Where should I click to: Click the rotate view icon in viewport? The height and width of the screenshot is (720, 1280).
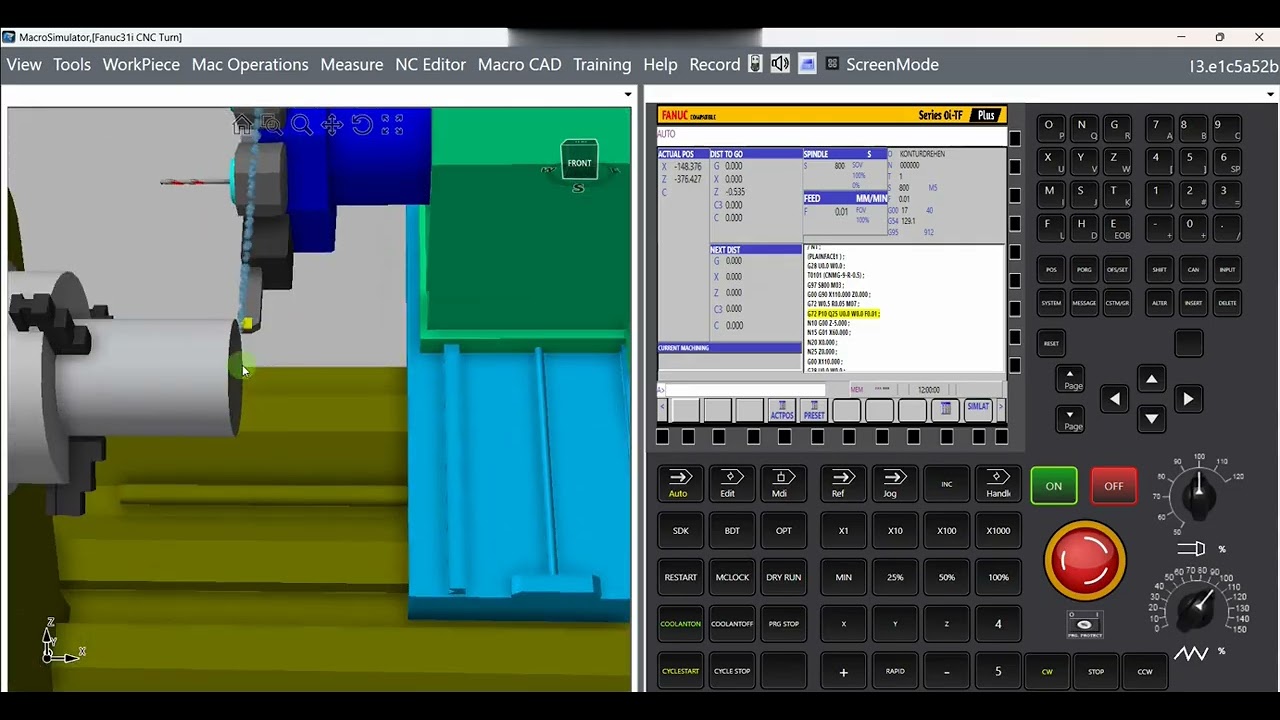tap(362, 125)
